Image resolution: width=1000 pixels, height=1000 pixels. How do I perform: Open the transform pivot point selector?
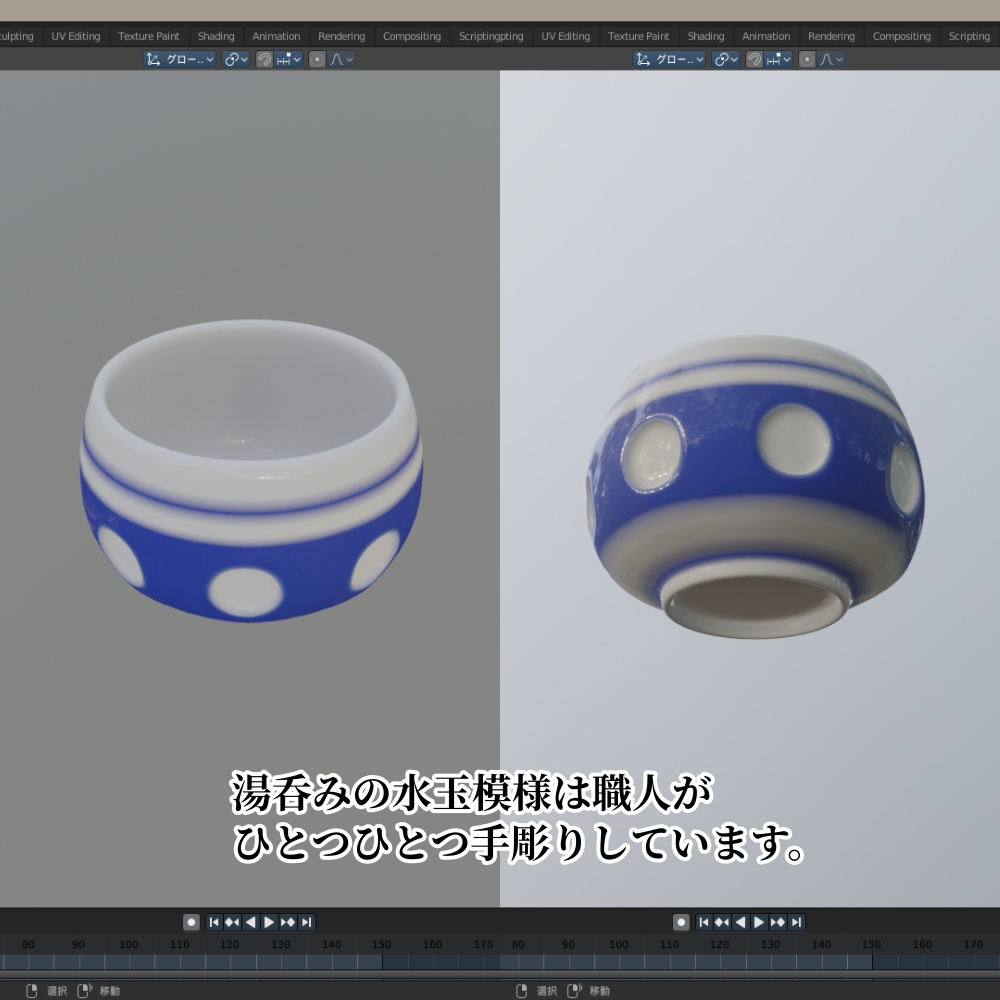234,58
